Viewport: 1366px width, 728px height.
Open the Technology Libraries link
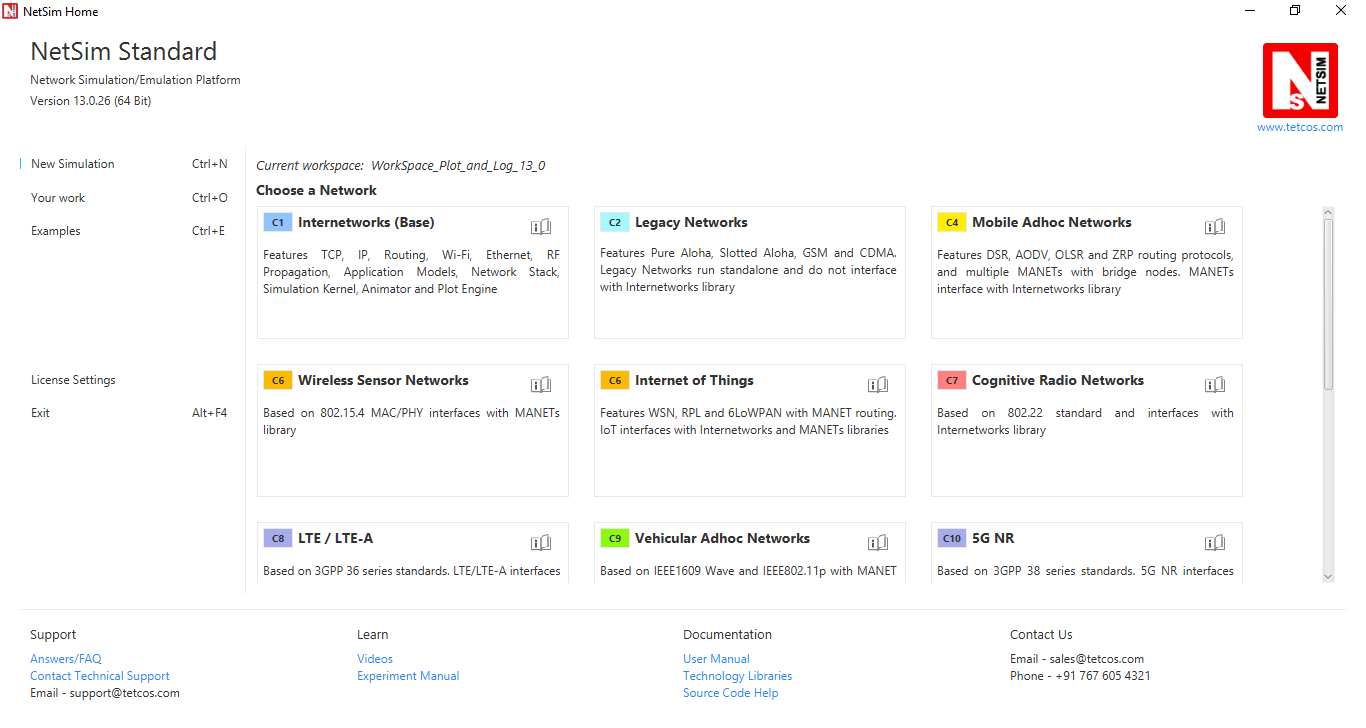coord(737,676)
